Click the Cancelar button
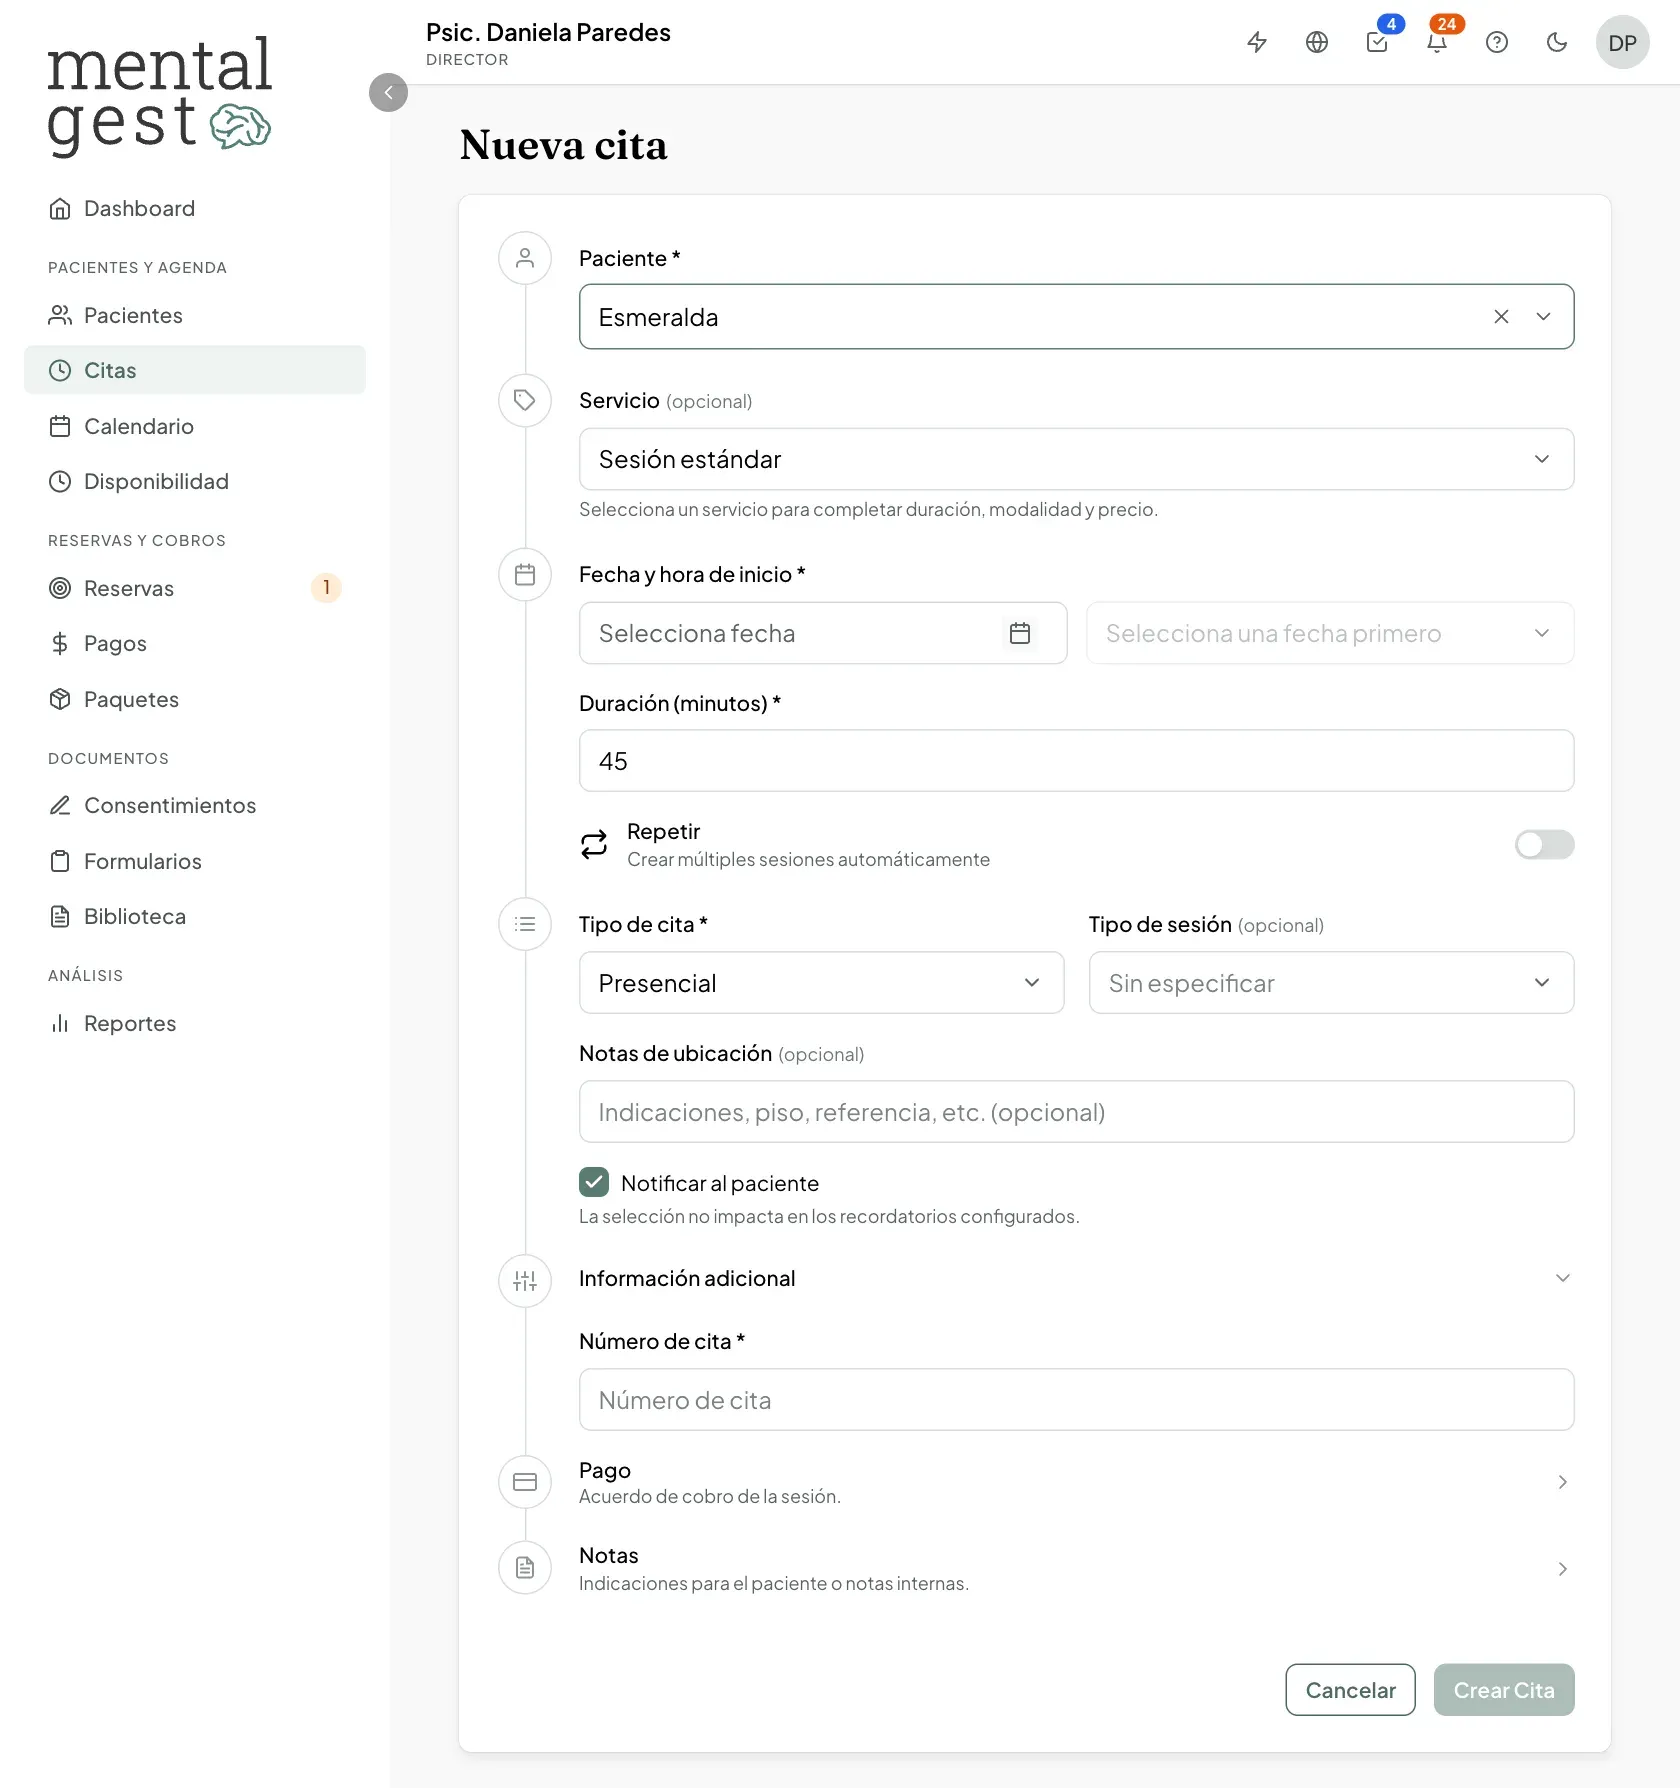Viewport: 1680px width, 1788px height. tap(1350, 1690)
